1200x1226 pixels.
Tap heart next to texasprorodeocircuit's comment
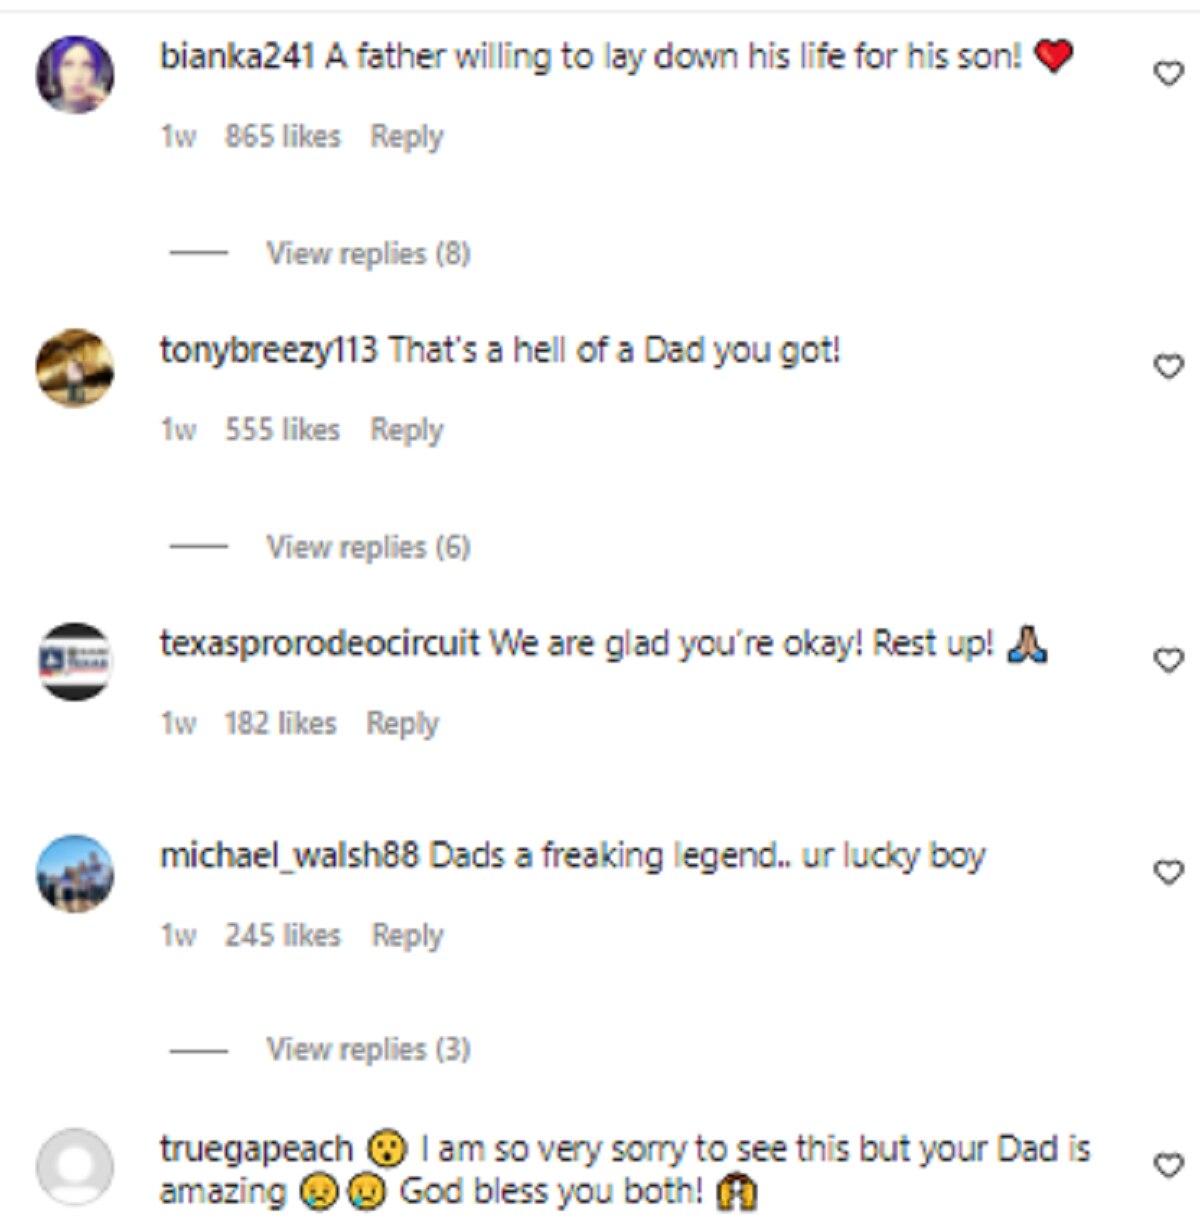click(x=1168, y=660)
